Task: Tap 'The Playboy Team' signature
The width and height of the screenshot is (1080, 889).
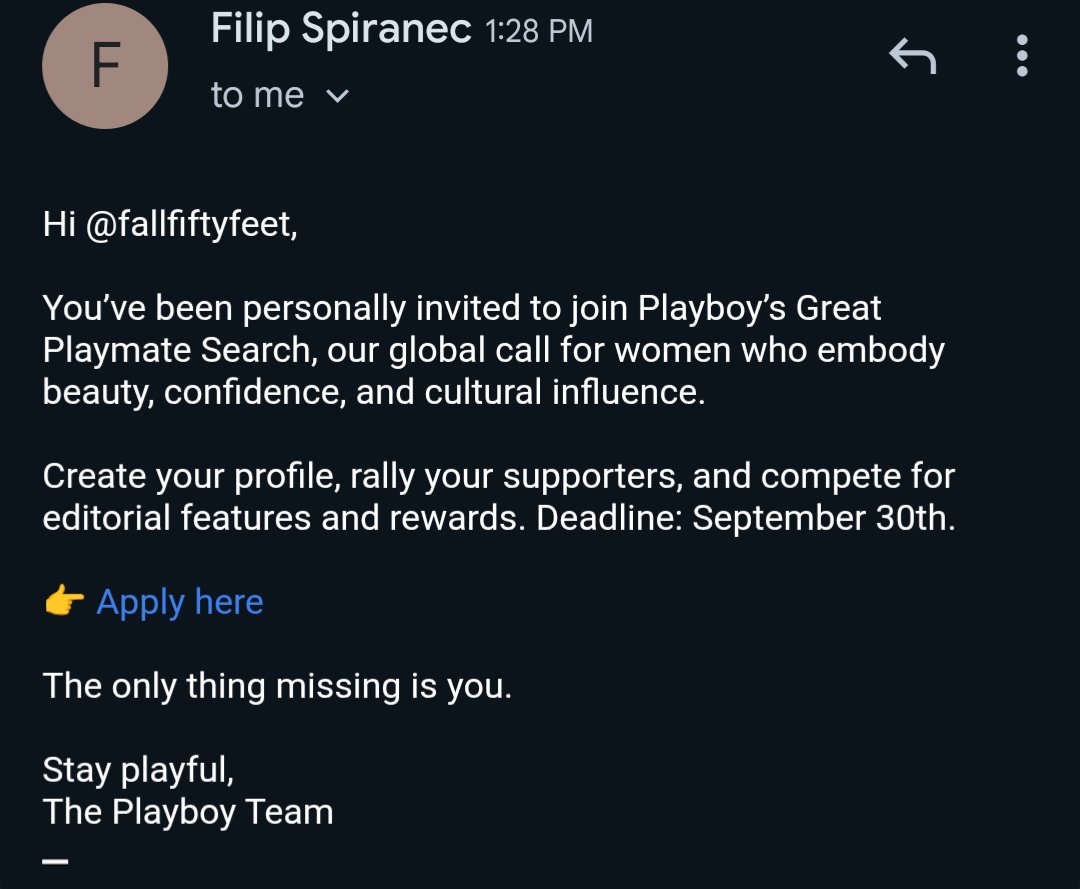Action: coord(188,813)
